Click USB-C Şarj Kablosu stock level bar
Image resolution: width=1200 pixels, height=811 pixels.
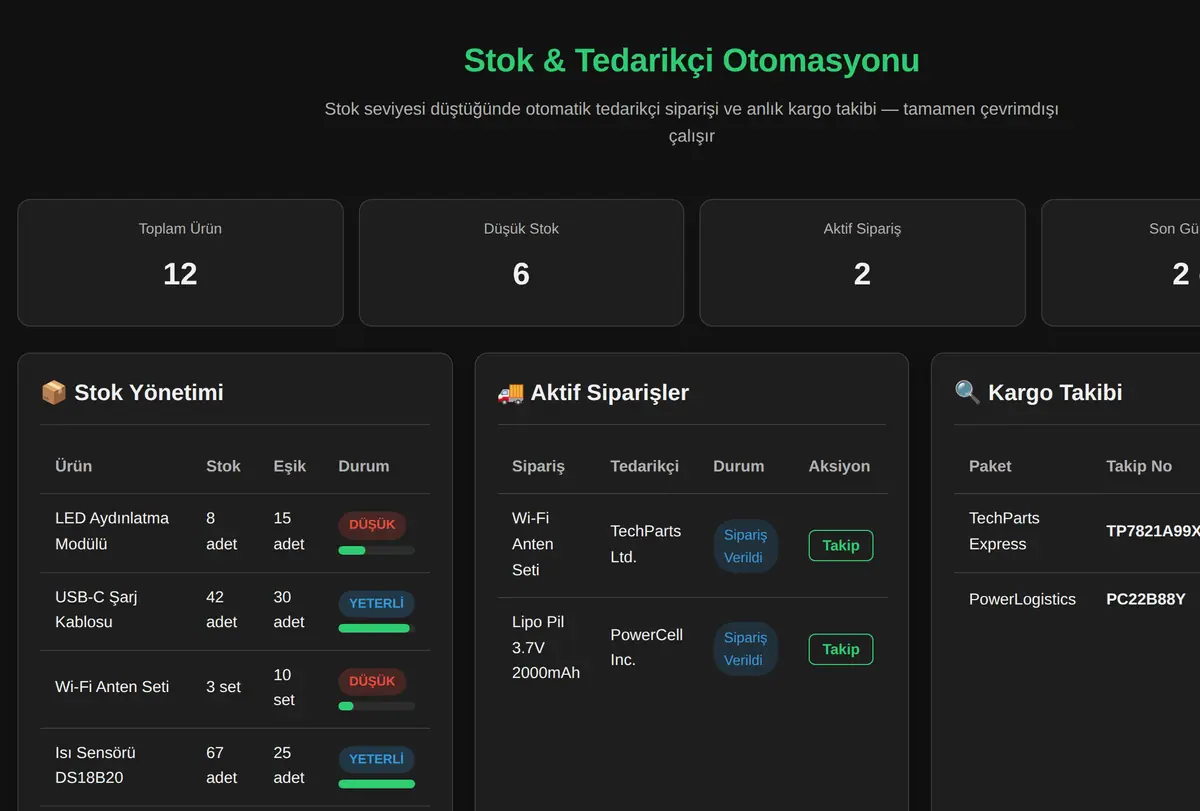pos(376,628)
